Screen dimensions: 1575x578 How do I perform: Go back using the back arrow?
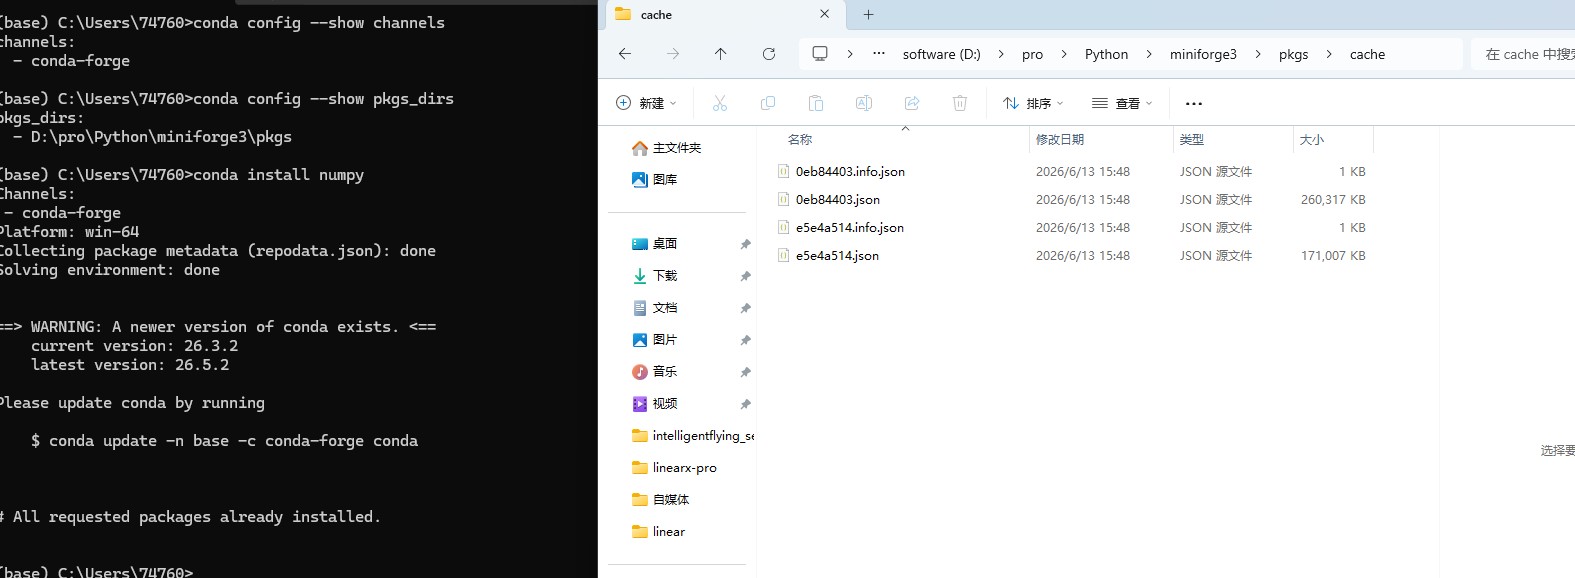point(625,54)
